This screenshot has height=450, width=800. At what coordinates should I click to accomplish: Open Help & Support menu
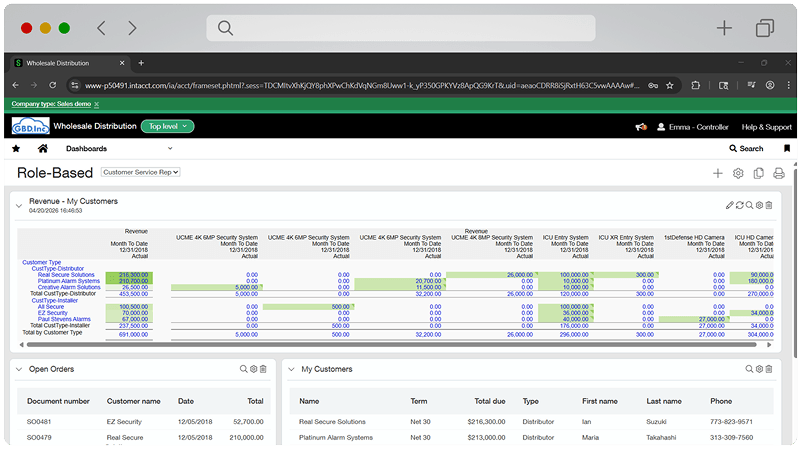click(766, 127)
